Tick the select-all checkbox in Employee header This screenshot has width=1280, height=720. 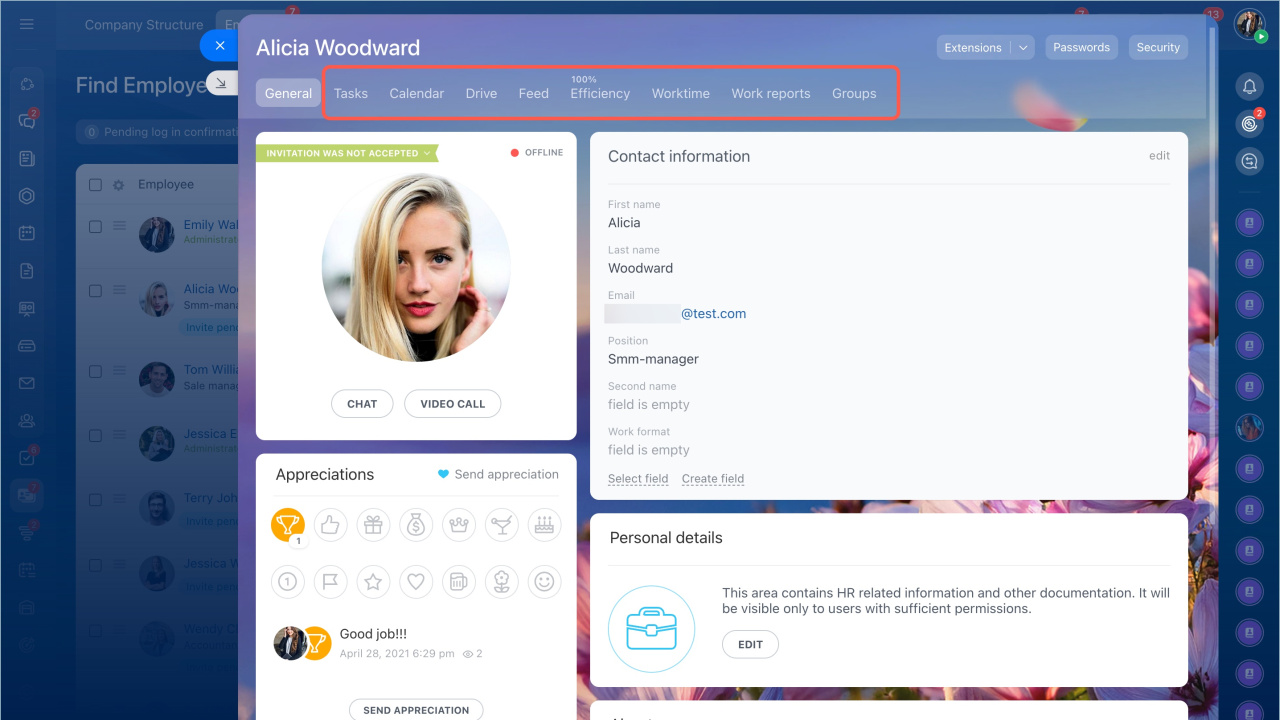click(95, 185)
